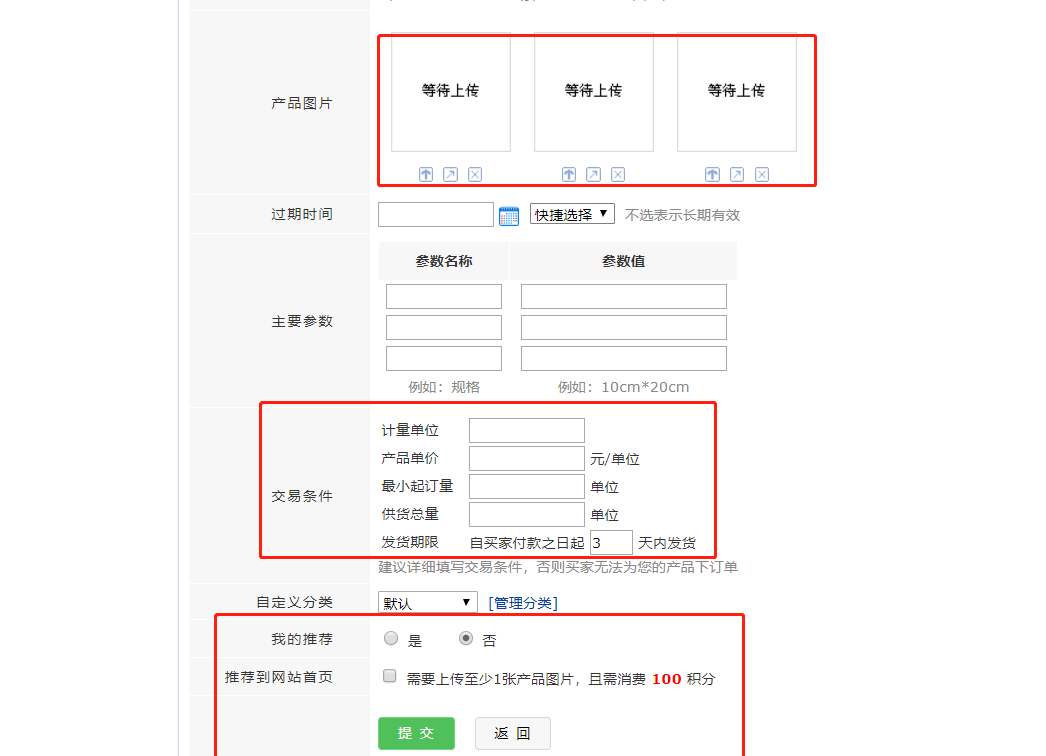Click upload icon under third product image

pyautogui.click(x=712, y=174)
